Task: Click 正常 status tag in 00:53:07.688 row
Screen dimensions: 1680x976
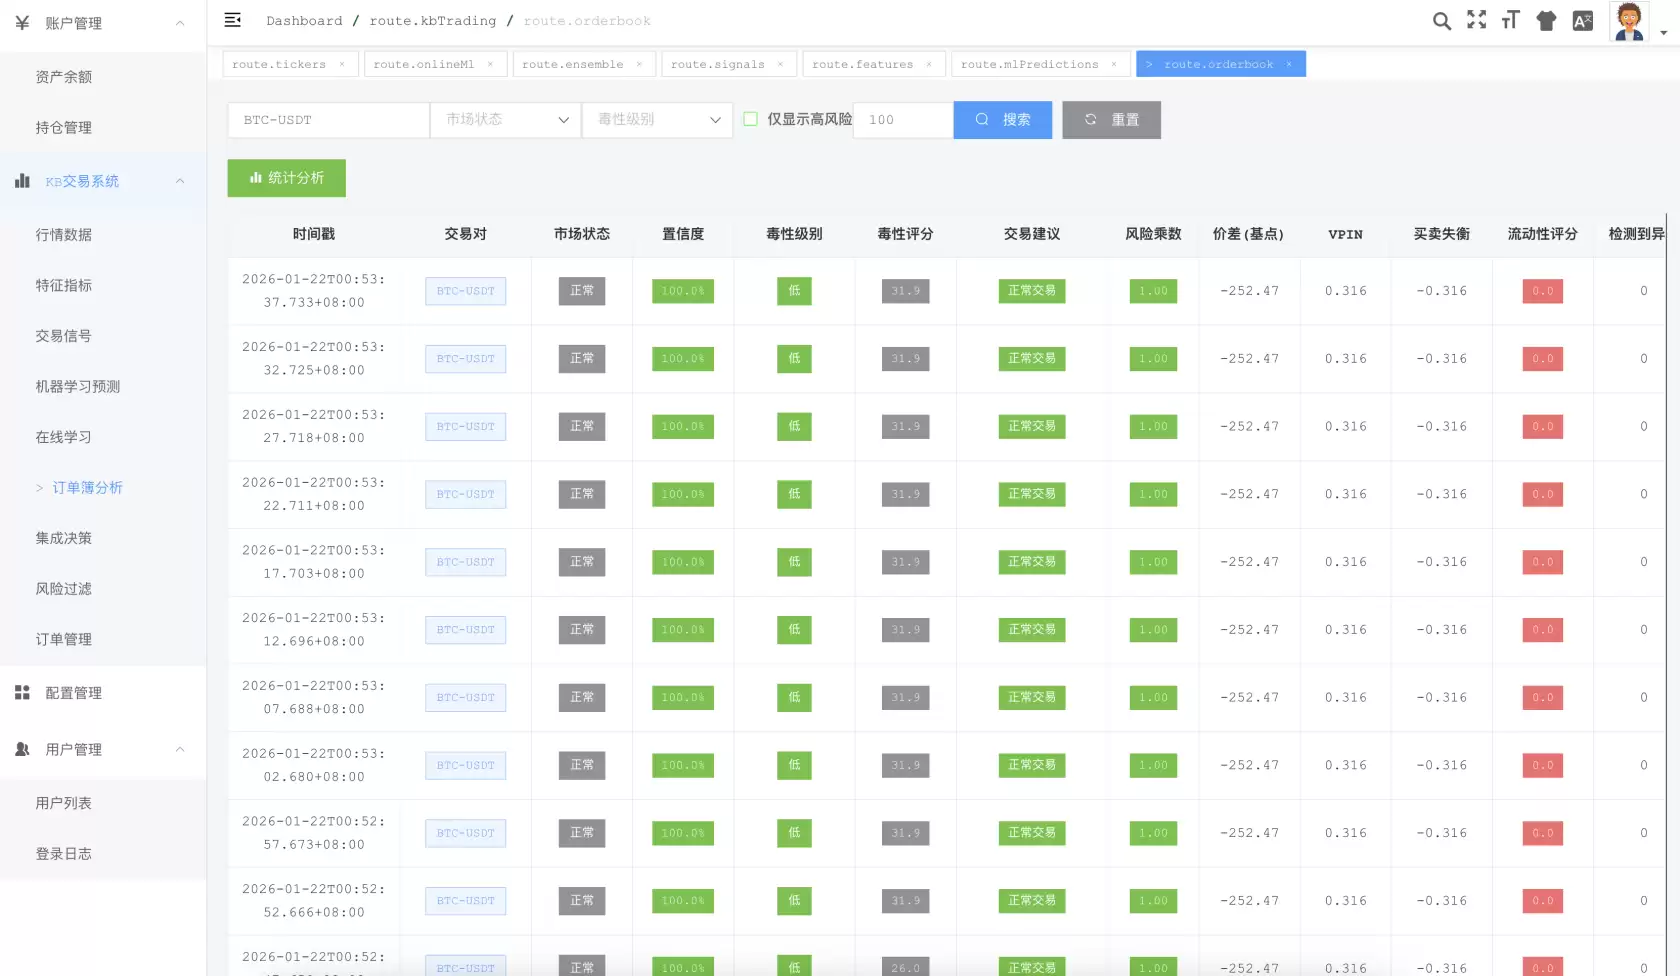Action: tap(581, 697)
